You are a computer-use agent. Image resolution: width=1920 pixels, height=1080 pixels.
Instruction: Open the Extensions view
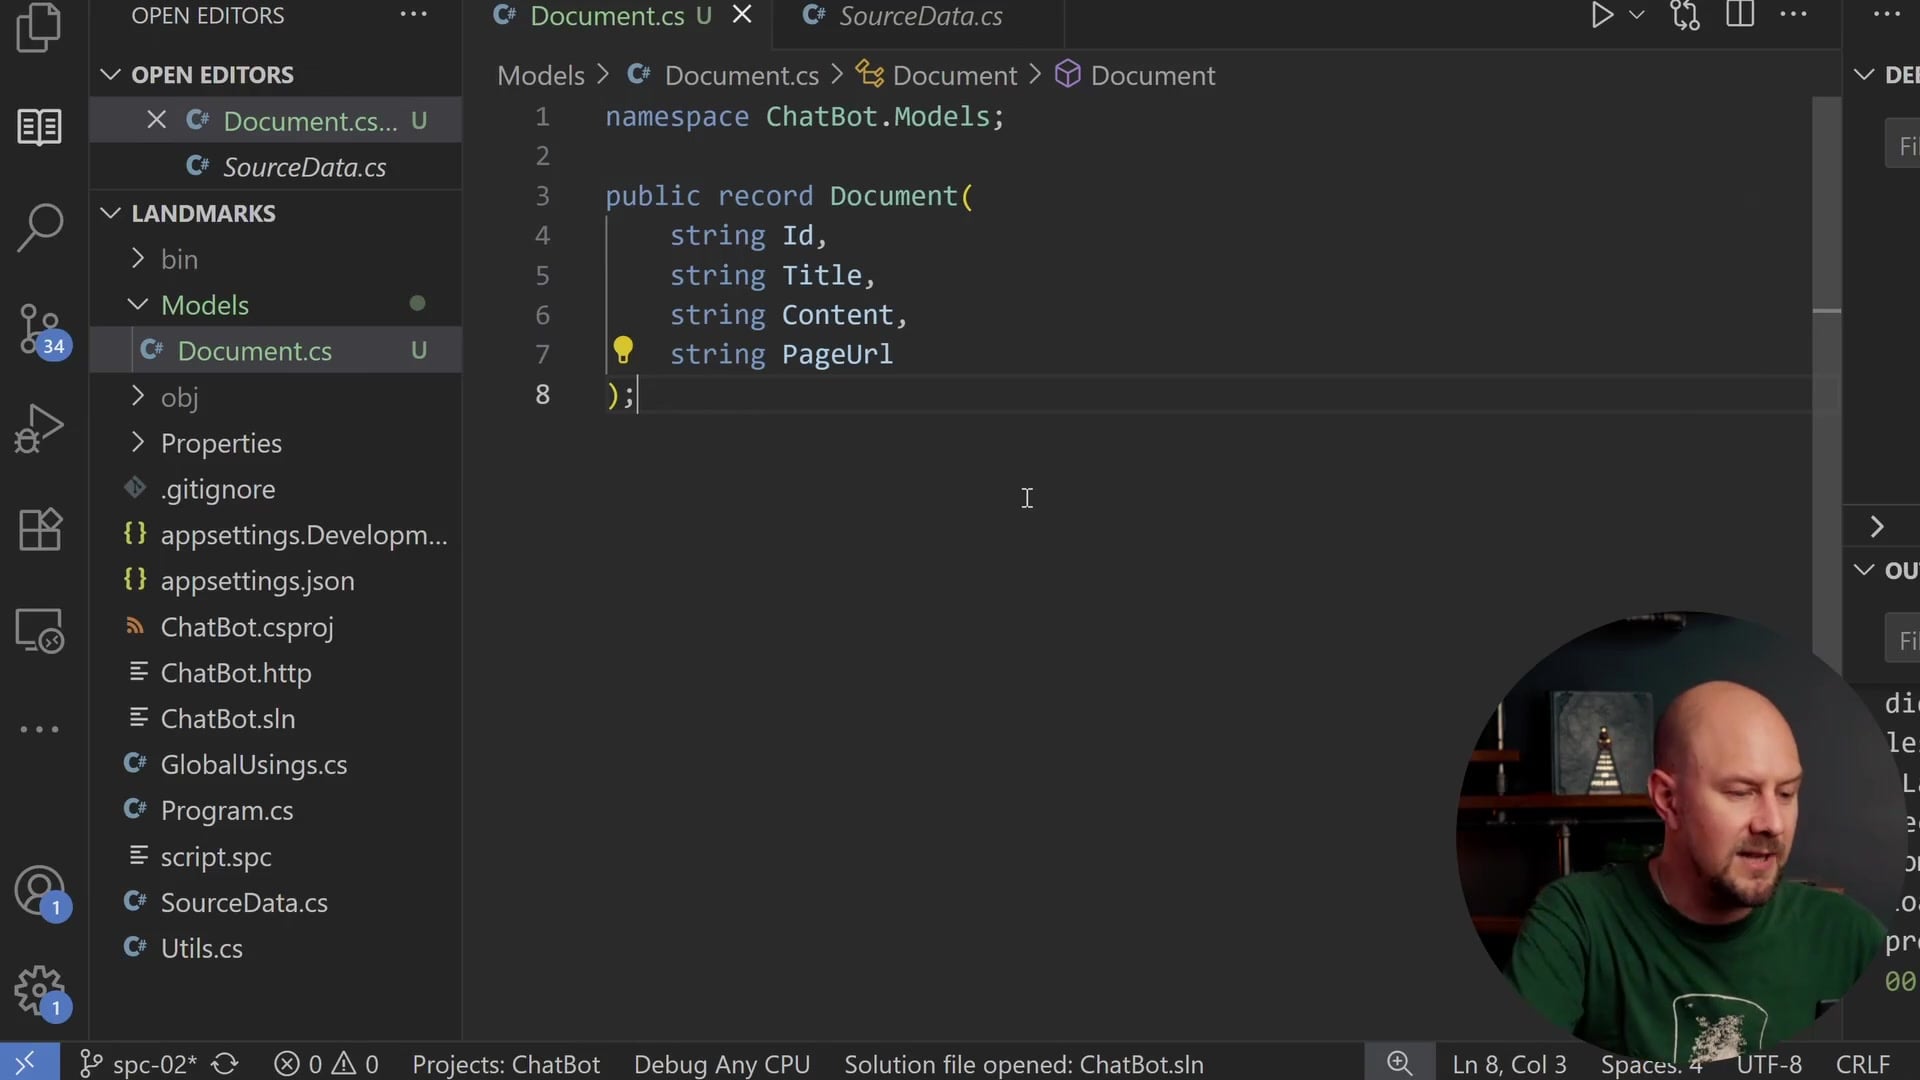(39, 529)
